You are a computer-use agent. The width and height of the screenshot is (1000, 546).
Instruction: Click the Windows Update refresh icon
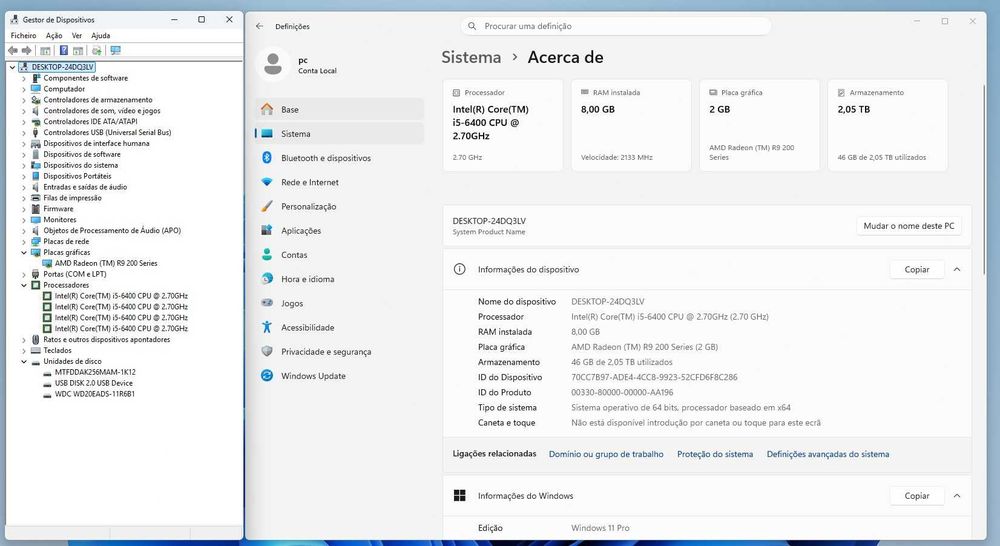coord(267,376)
